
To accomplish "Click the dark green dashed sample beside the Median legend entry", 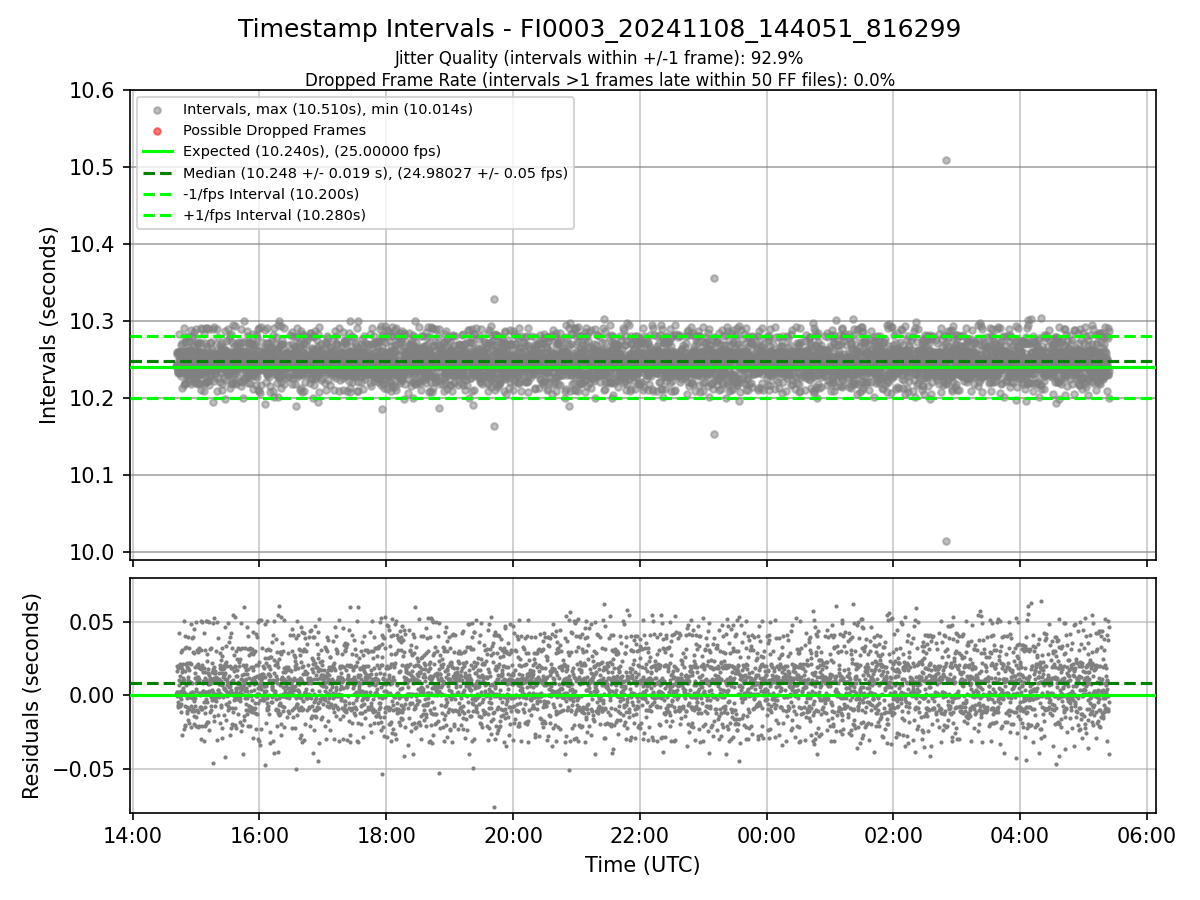I will 157,173.
